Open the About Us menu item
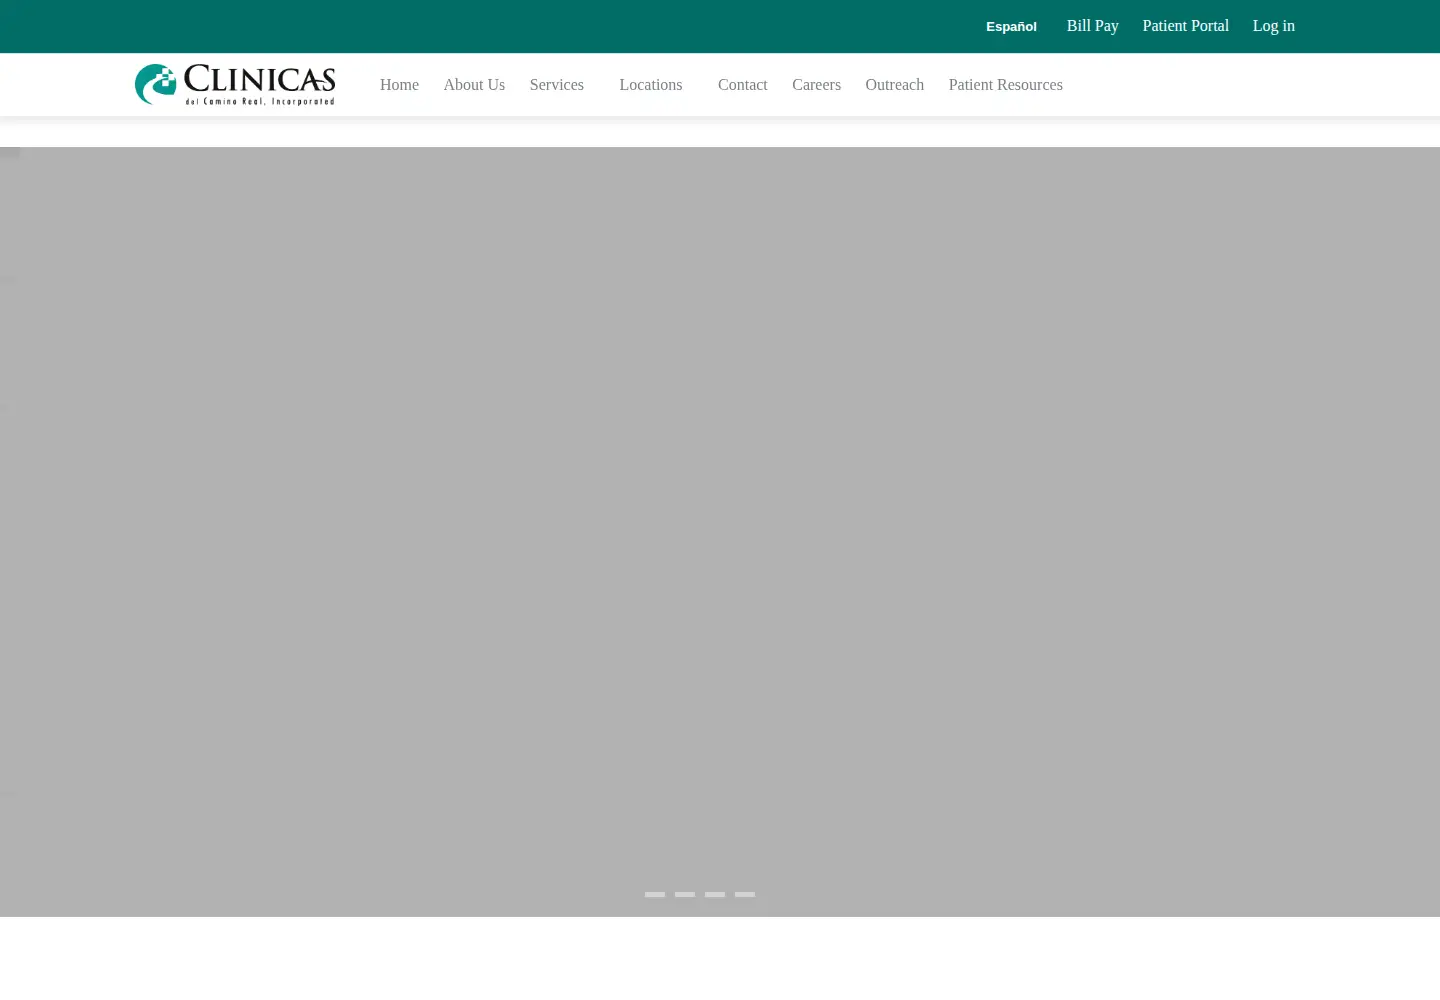The image size is (1440, 1000). 474,85
